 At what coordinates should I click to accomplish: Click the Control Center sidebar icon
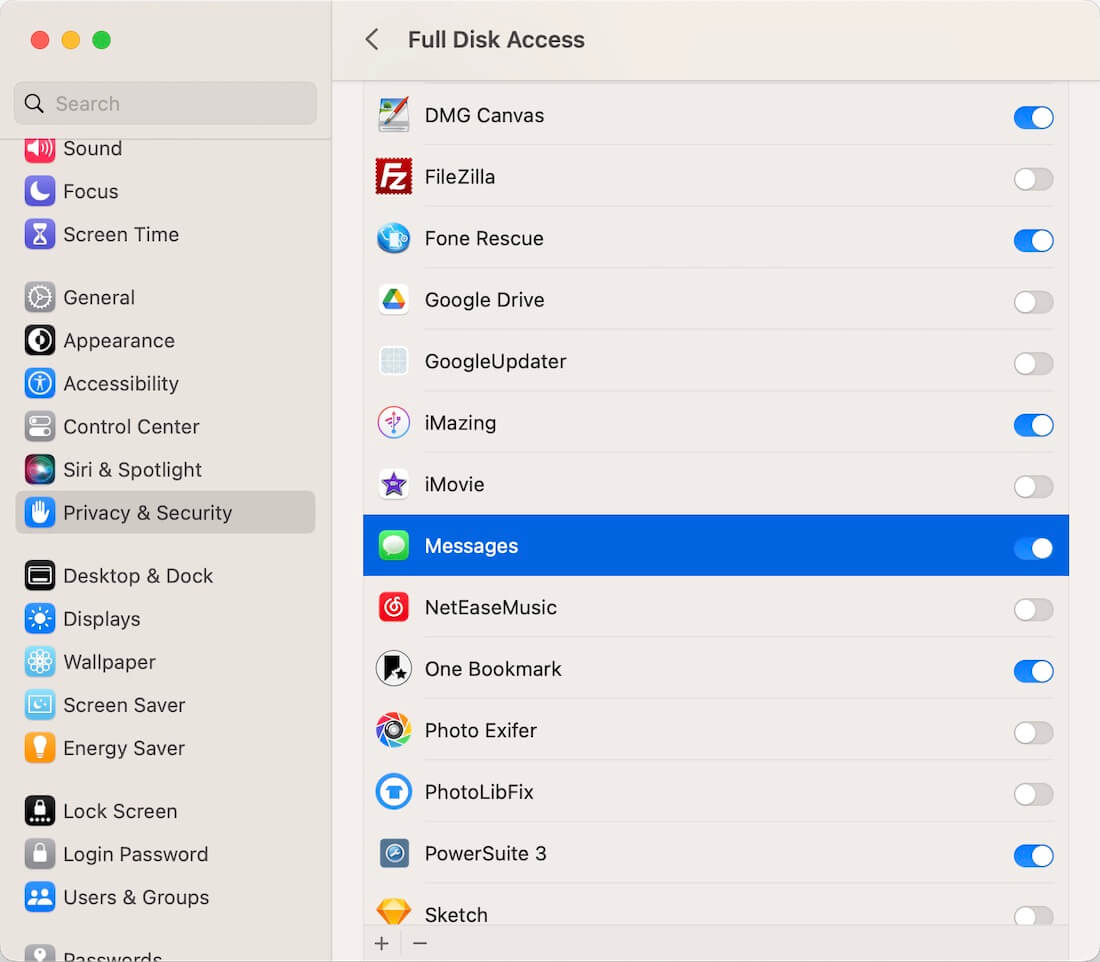[40, 427]
